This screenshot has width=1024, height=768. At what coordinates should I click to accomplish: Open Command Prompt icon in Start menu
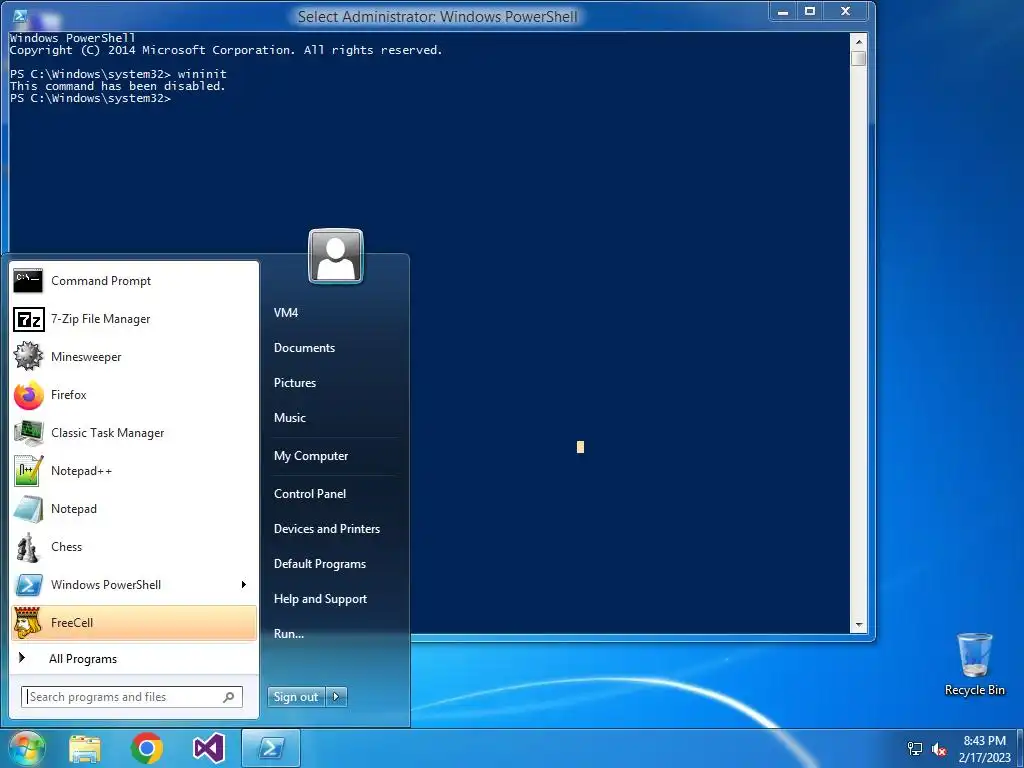(x=28, y=281)
